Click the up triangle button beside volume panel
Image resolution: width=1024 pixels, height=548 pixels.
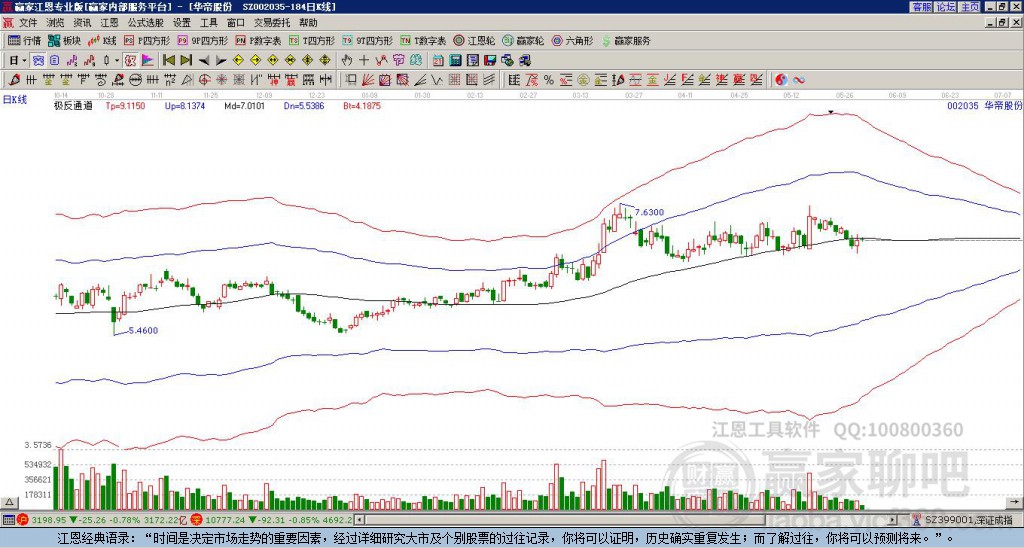click(9, 502)
